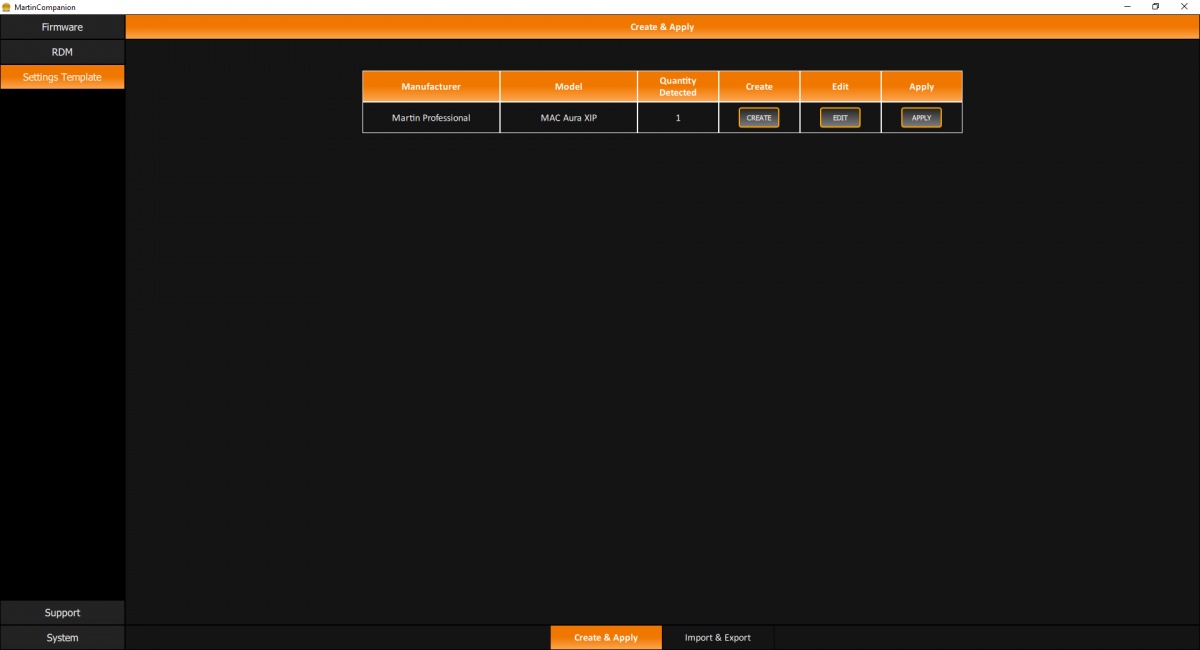Click the Create column header
Viewport: 1200px width, 650px height.
click(x=759, y=86)
